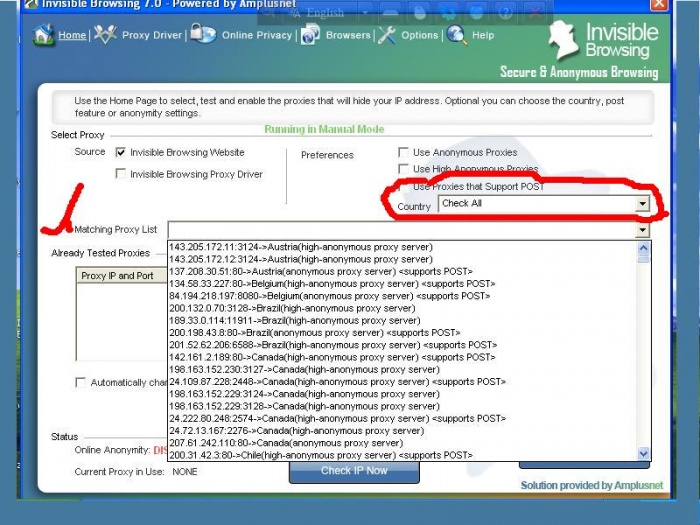Click the Proxy IP and Port column header
700x525 pixels.
(121, 276)
